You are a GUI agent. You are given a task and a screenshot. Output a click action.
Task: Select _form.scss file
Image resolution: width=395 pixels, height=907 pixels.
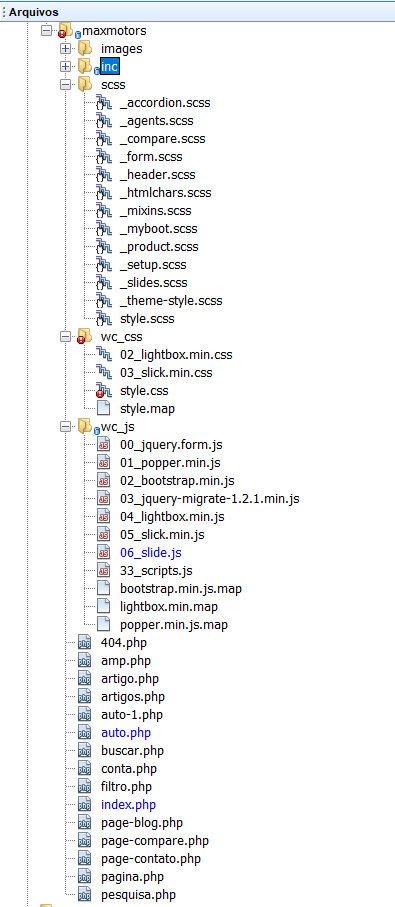tap(151, 157)
